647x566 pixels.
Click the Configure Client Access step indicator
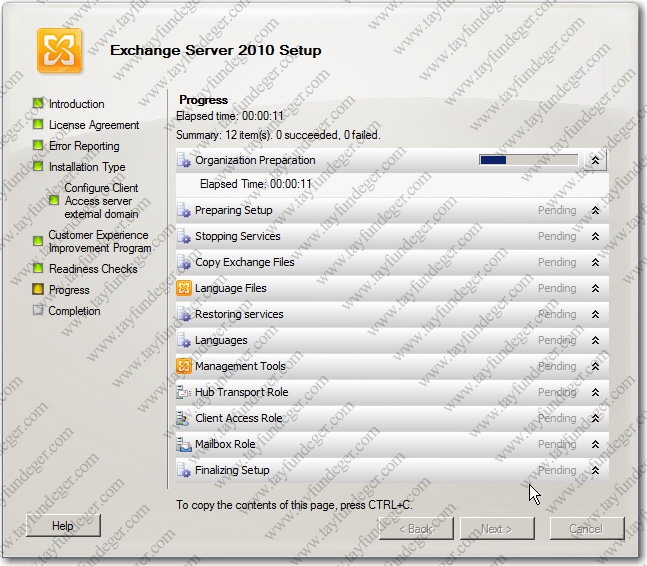tap(54, 200)
